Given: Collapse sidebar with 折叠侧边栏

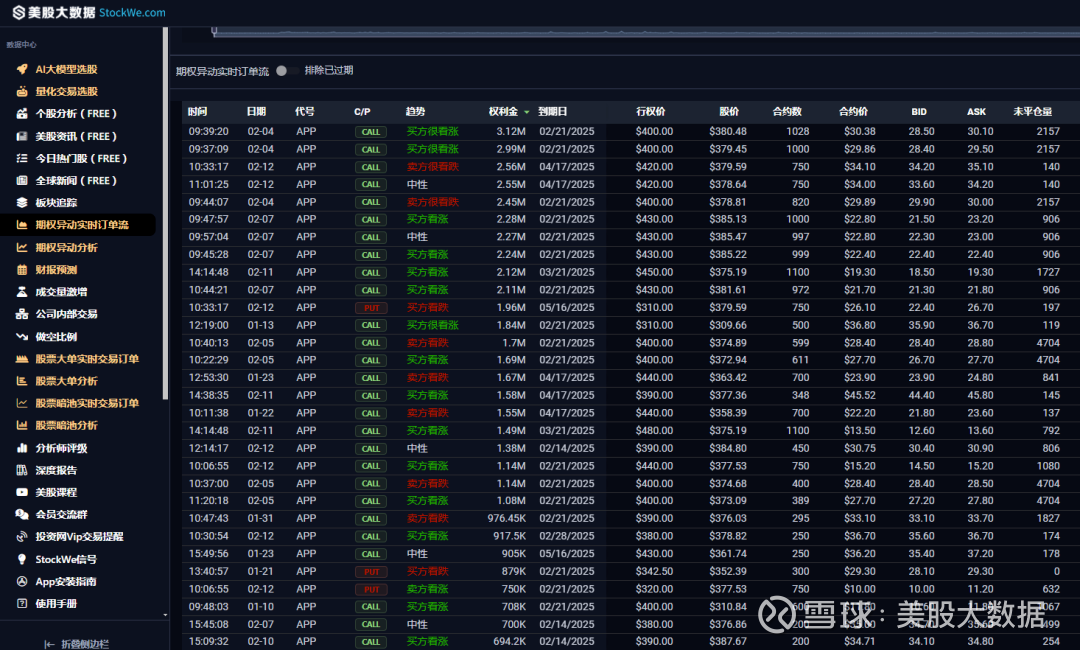Looking at the screenshot, I should click(x=82, y=643).
